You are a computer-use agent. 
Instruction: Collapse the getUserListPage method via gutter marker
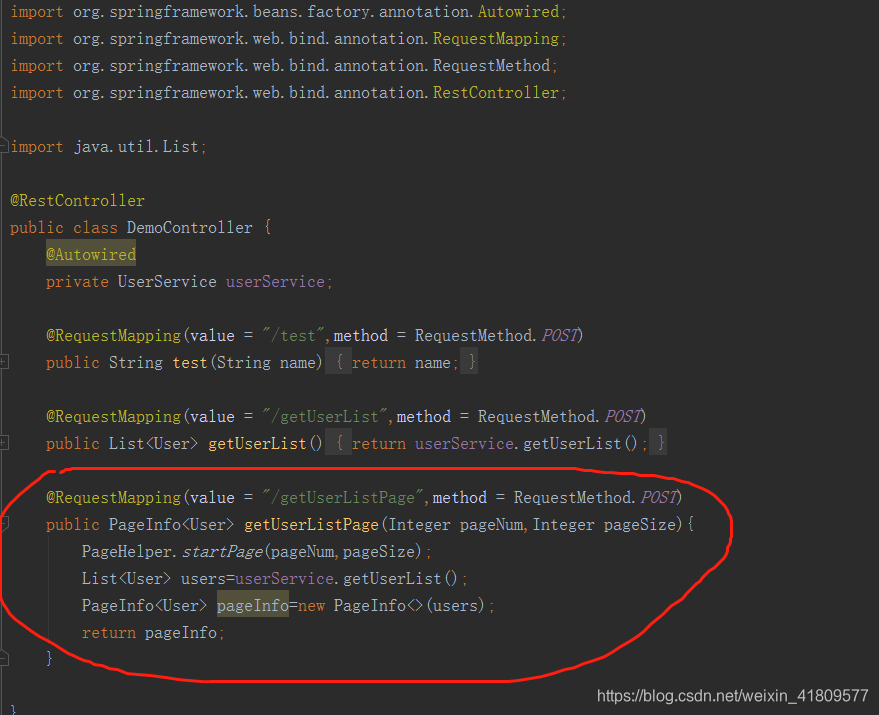tap(4, 524)
